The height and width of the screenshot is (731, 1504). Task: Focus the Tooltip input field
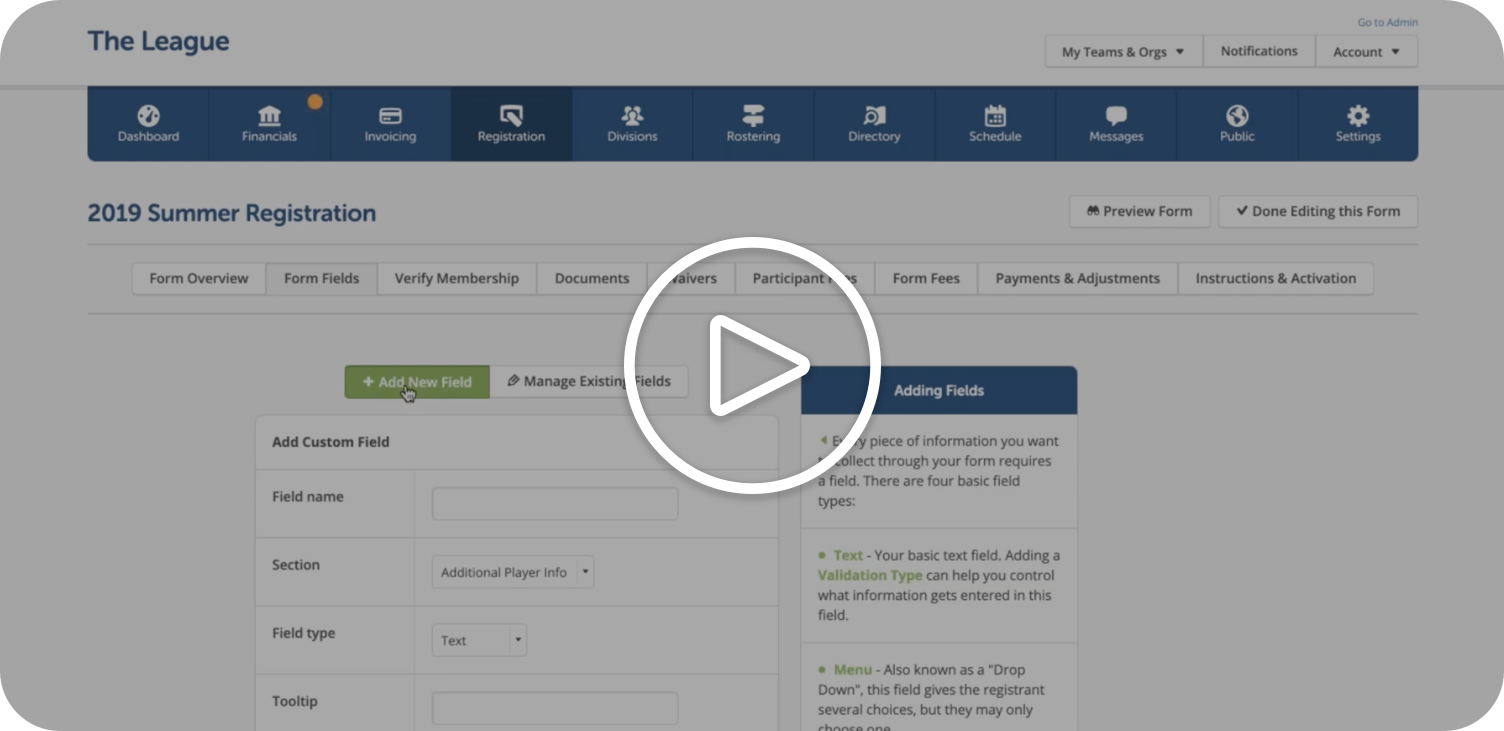point(555,708)
